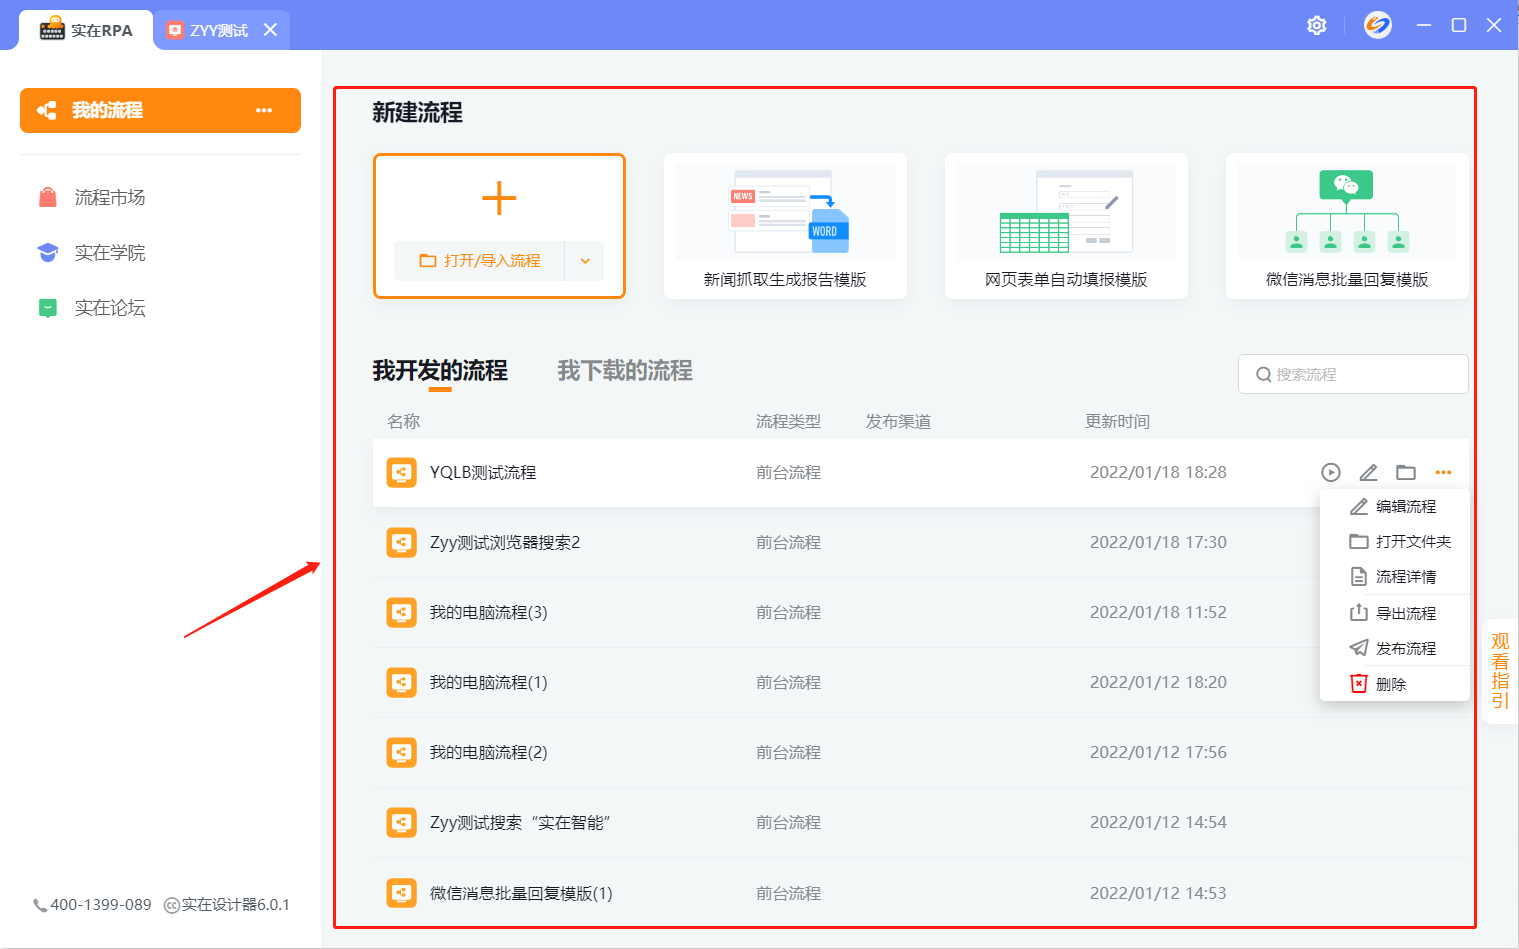
Task: Click the 实在论坛 chat icon
Action: pyautogui.click(x=48, y=308)
